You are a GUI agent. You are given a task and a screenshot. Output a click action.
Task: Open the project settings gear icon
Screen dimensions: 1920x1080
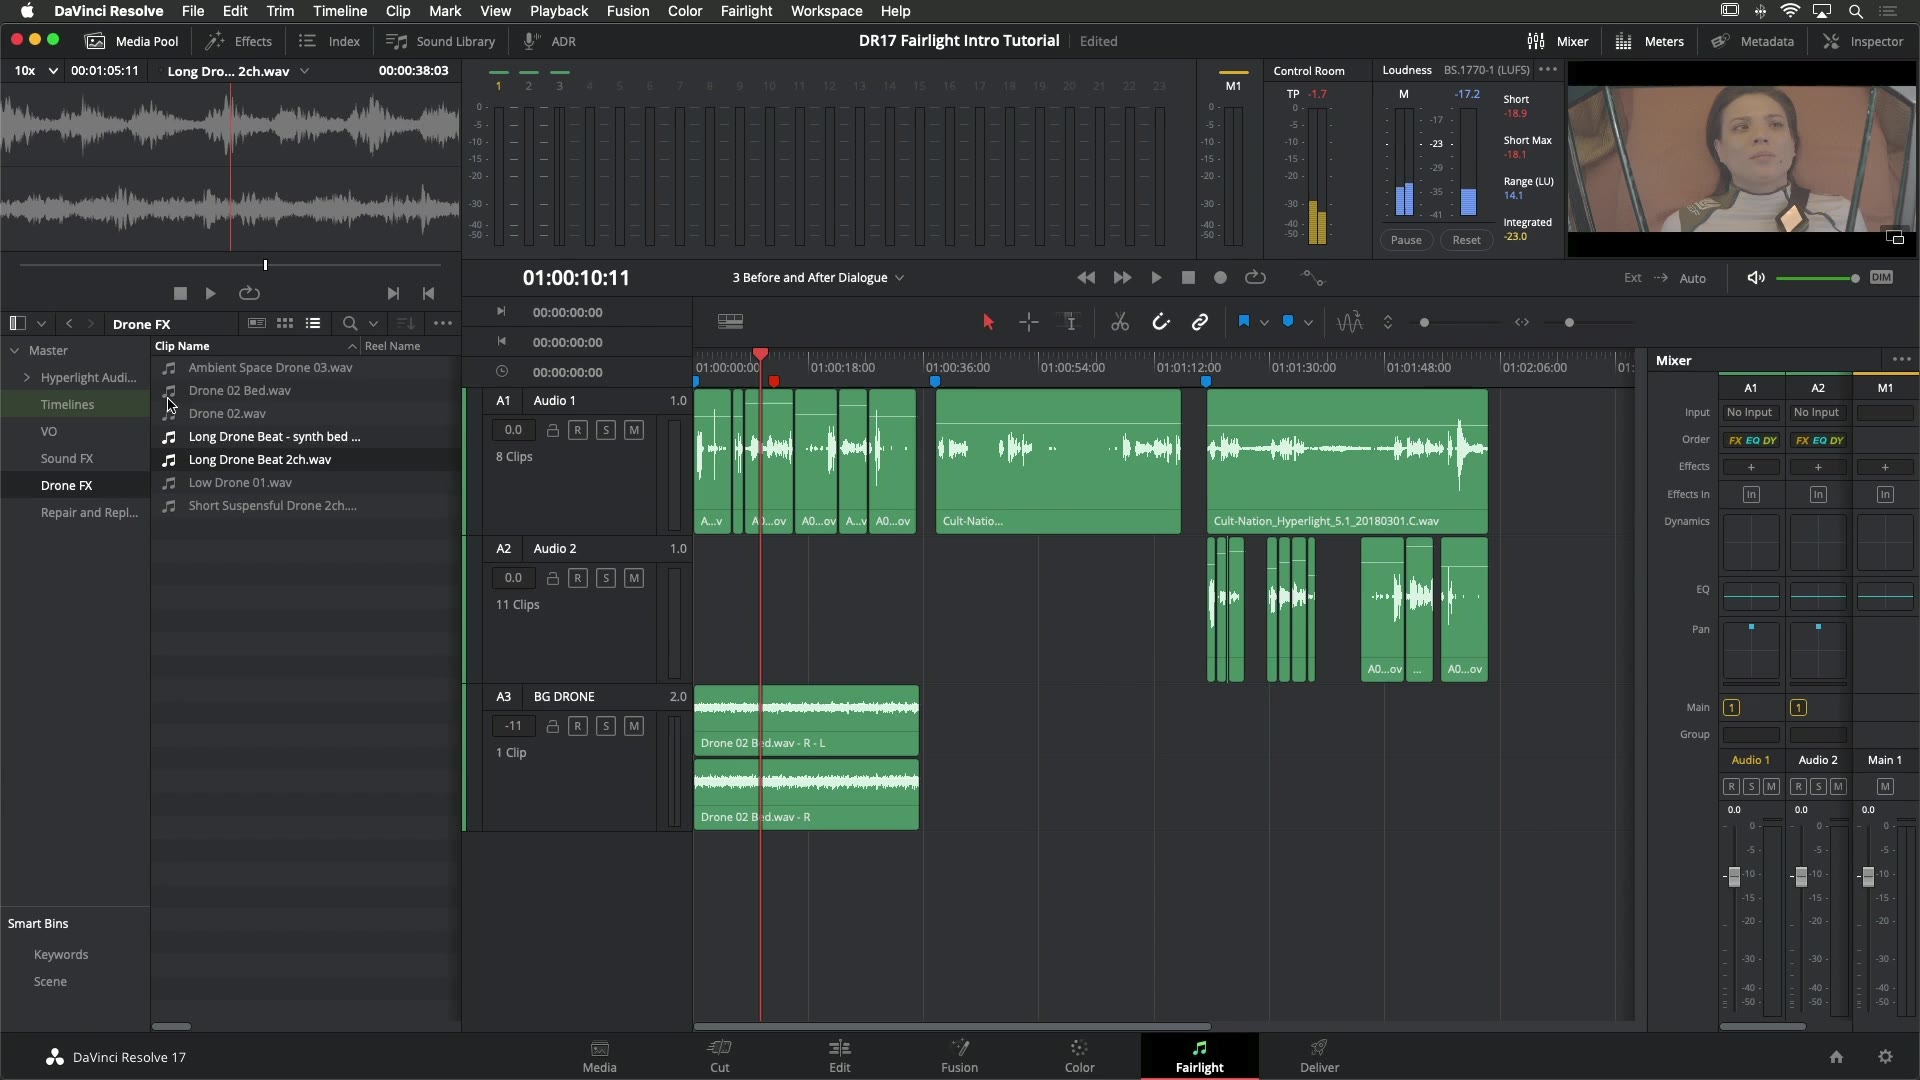coord(1885,1057)
